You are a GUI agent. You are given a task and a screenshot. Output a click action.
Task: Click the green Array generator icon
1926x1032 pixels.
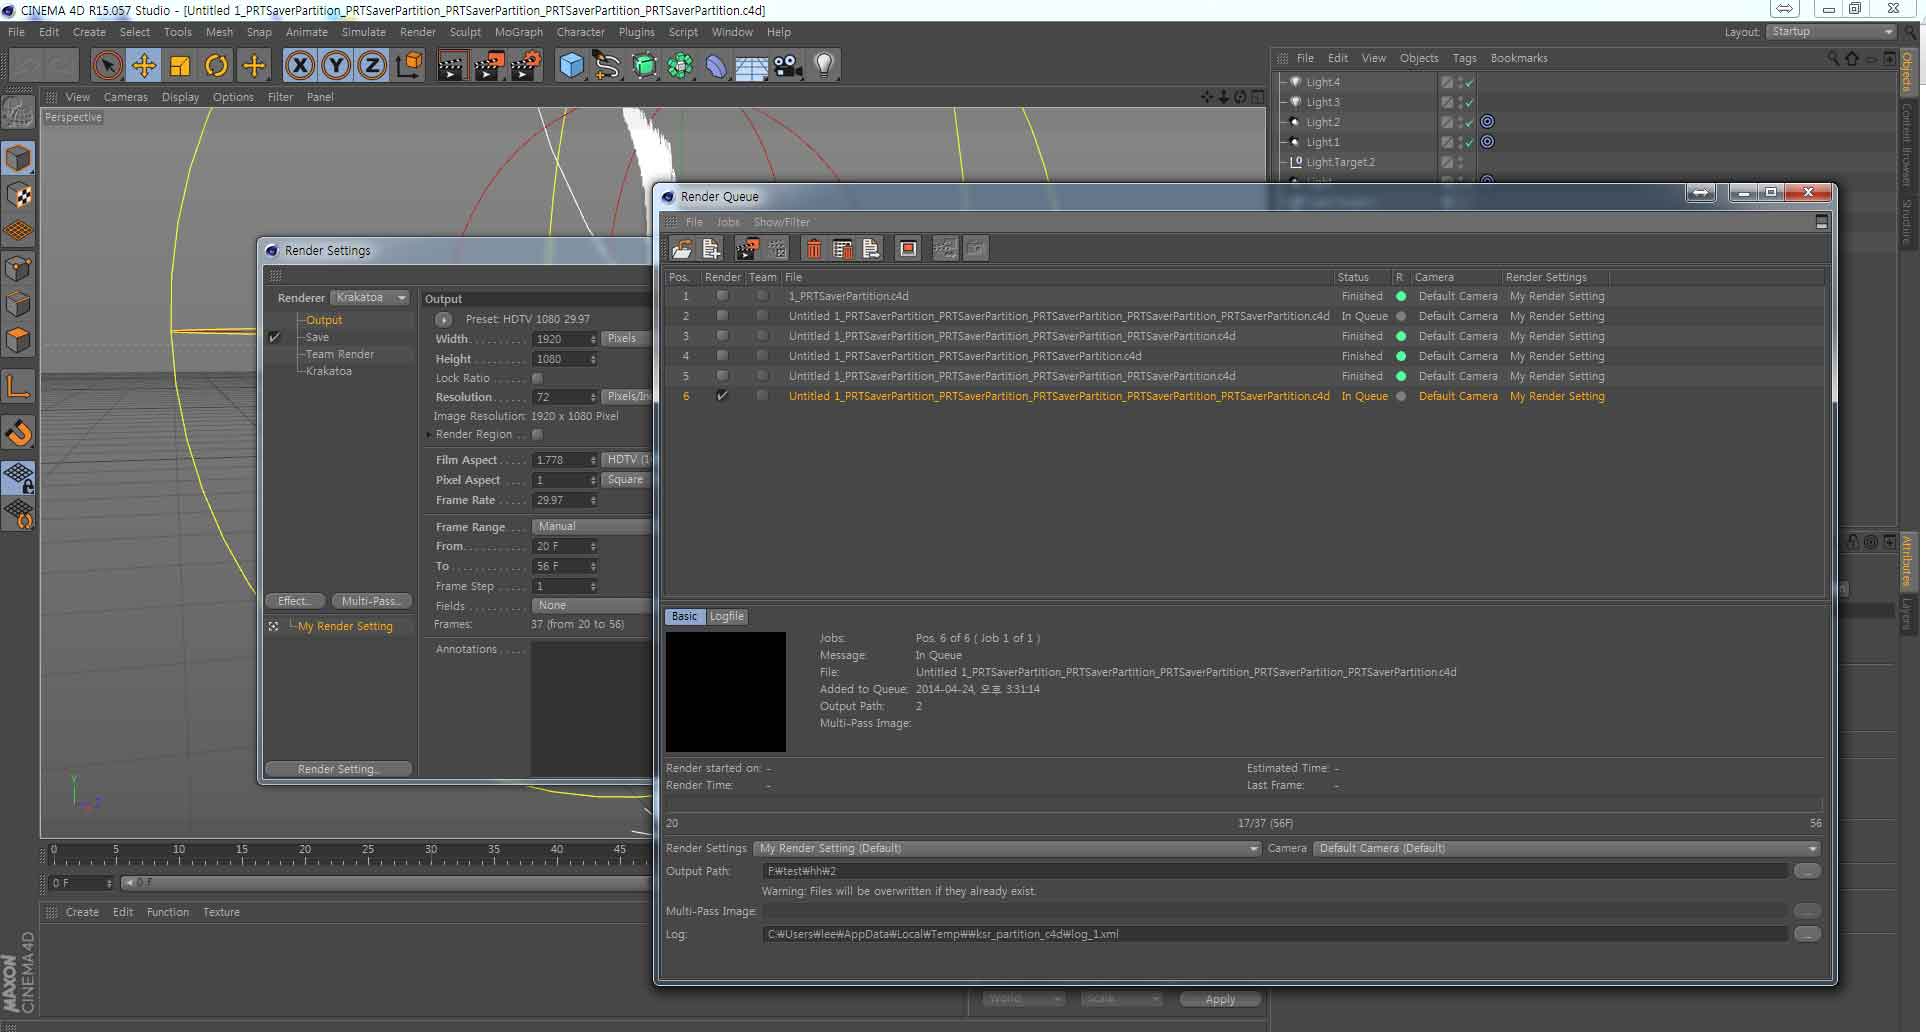coord(680,66)
